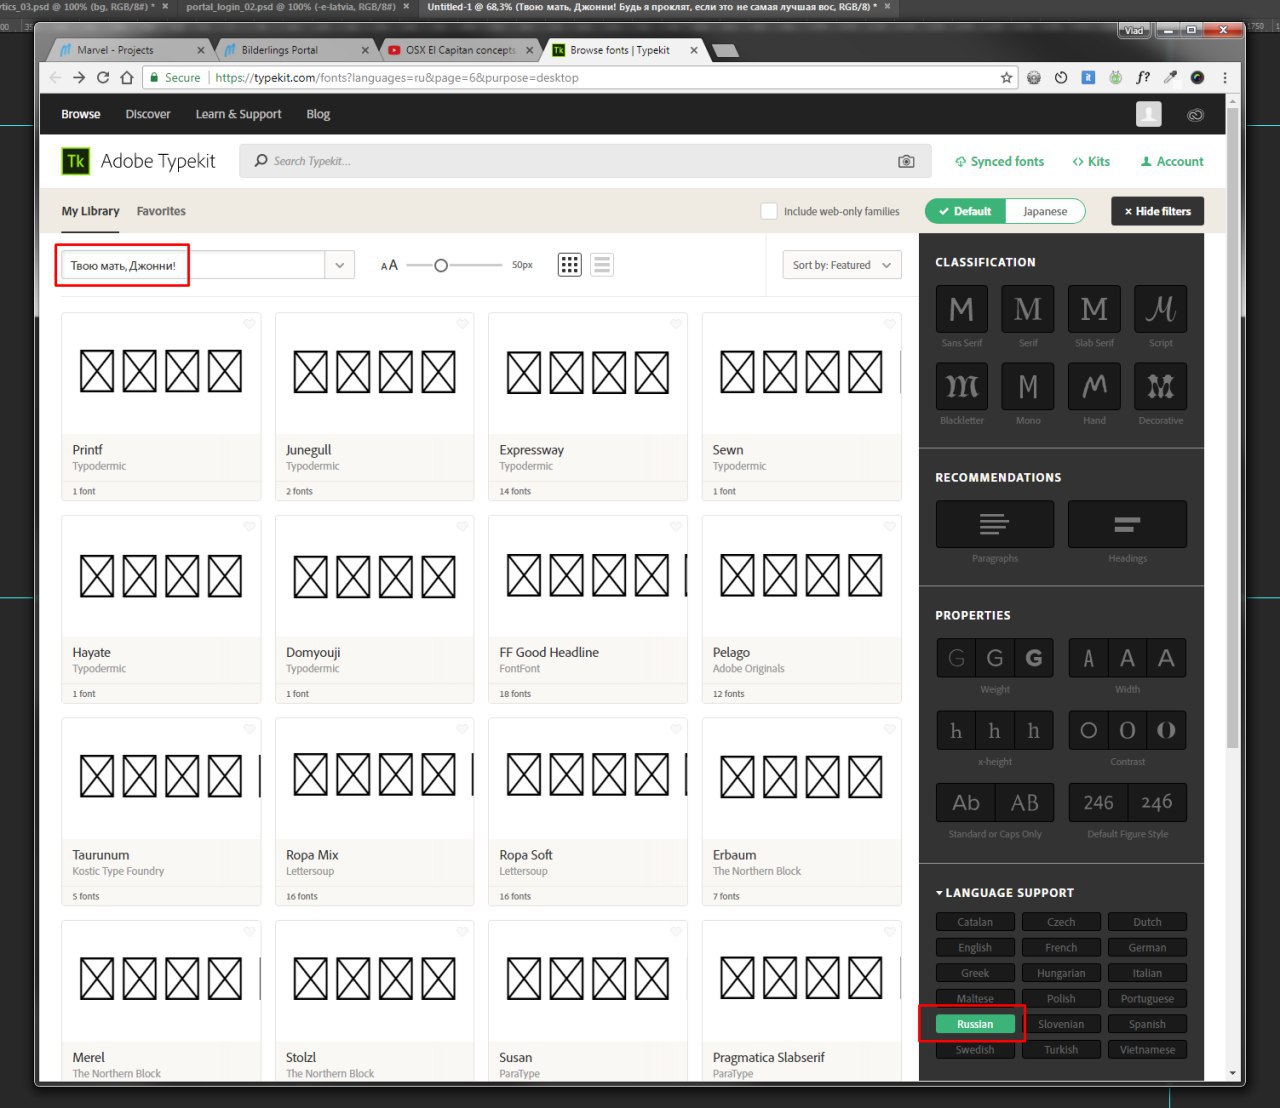Switch to Default language mode

coord(965,211)
